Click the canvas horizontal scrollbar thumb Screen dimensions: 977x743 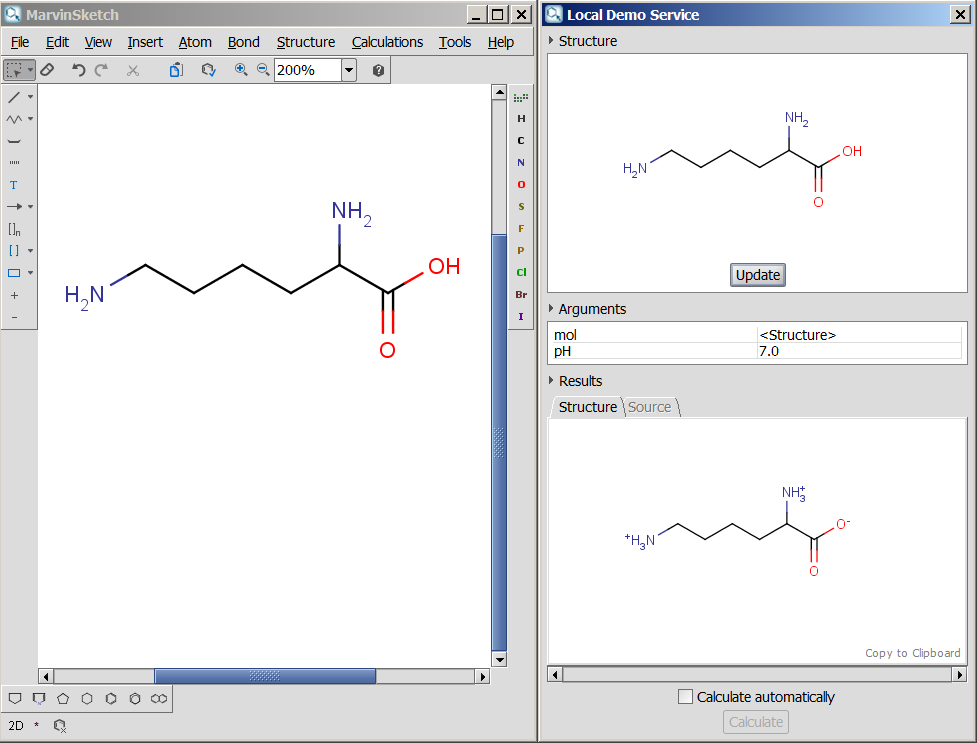(265, 676)
